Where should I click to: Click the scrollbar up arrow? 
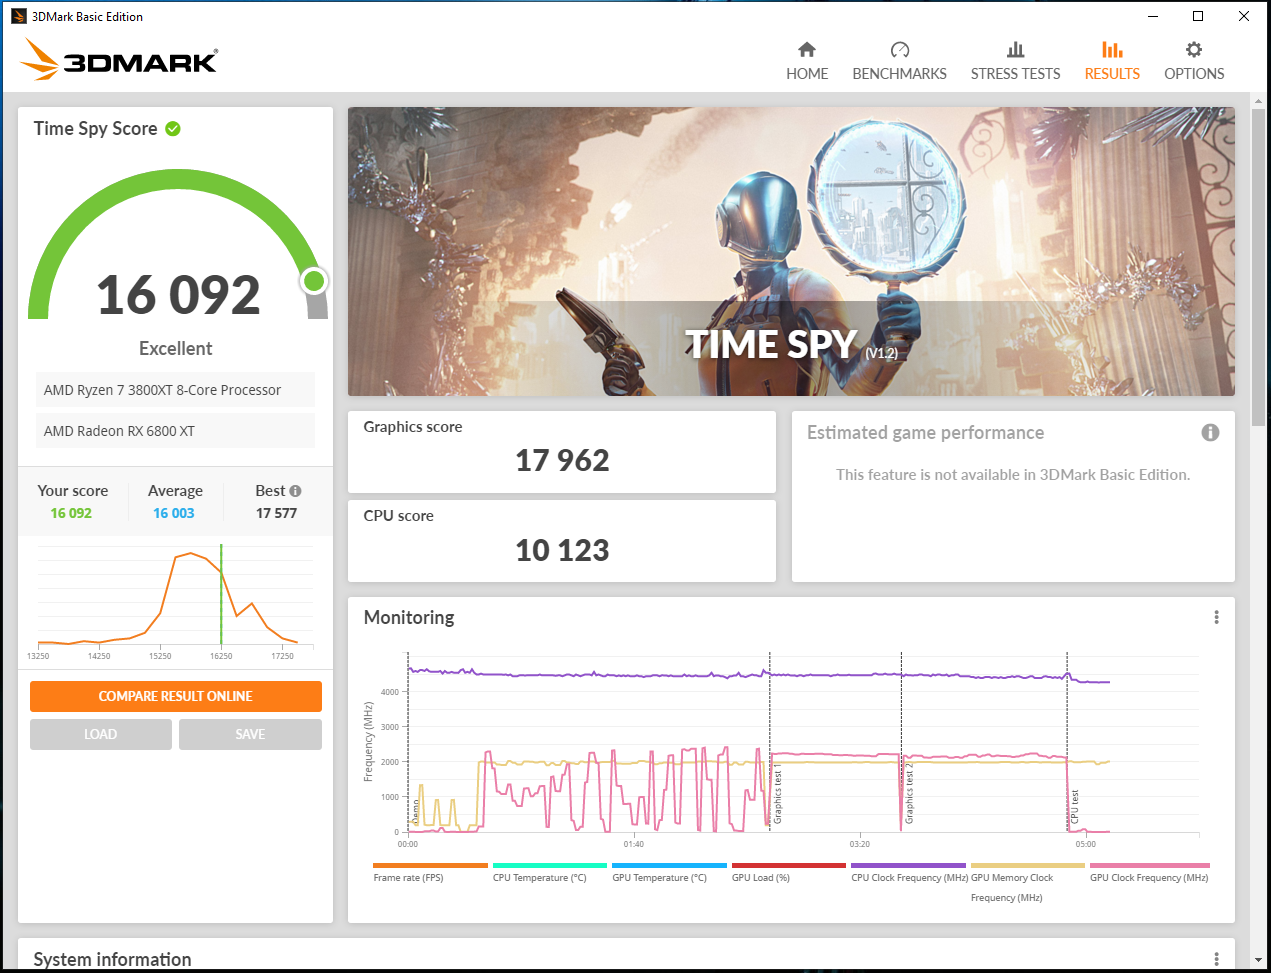click(1258, 100)
